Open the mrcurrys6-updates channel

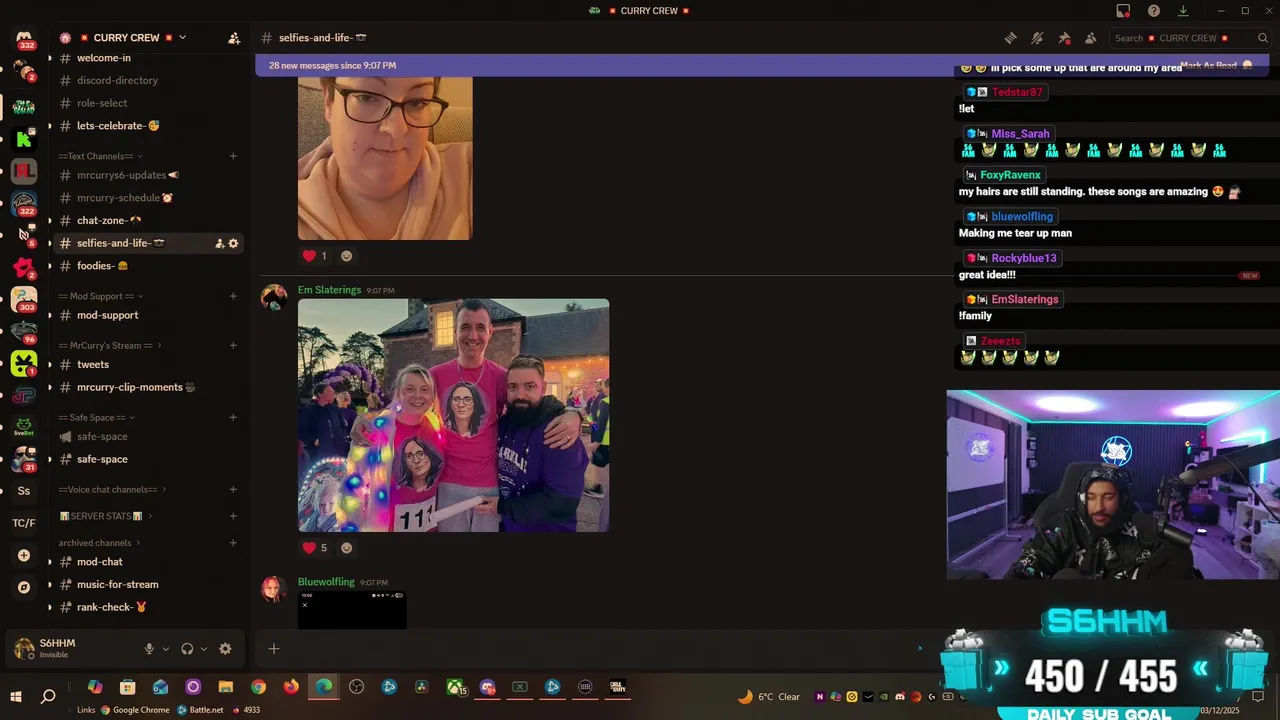[x=127, y=175]
